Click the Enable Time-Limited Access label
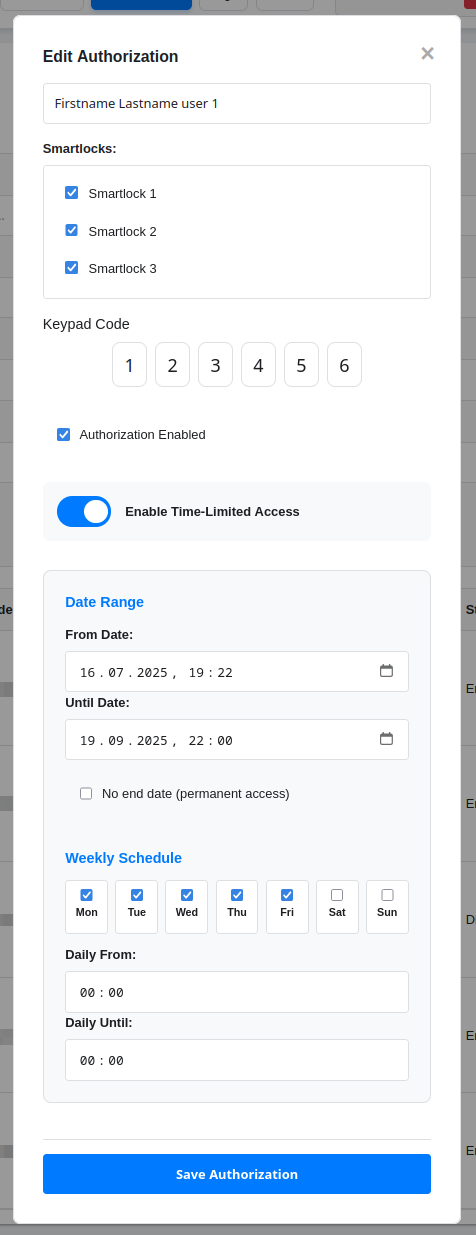The image size is (476, 1235). coord(212,511)
